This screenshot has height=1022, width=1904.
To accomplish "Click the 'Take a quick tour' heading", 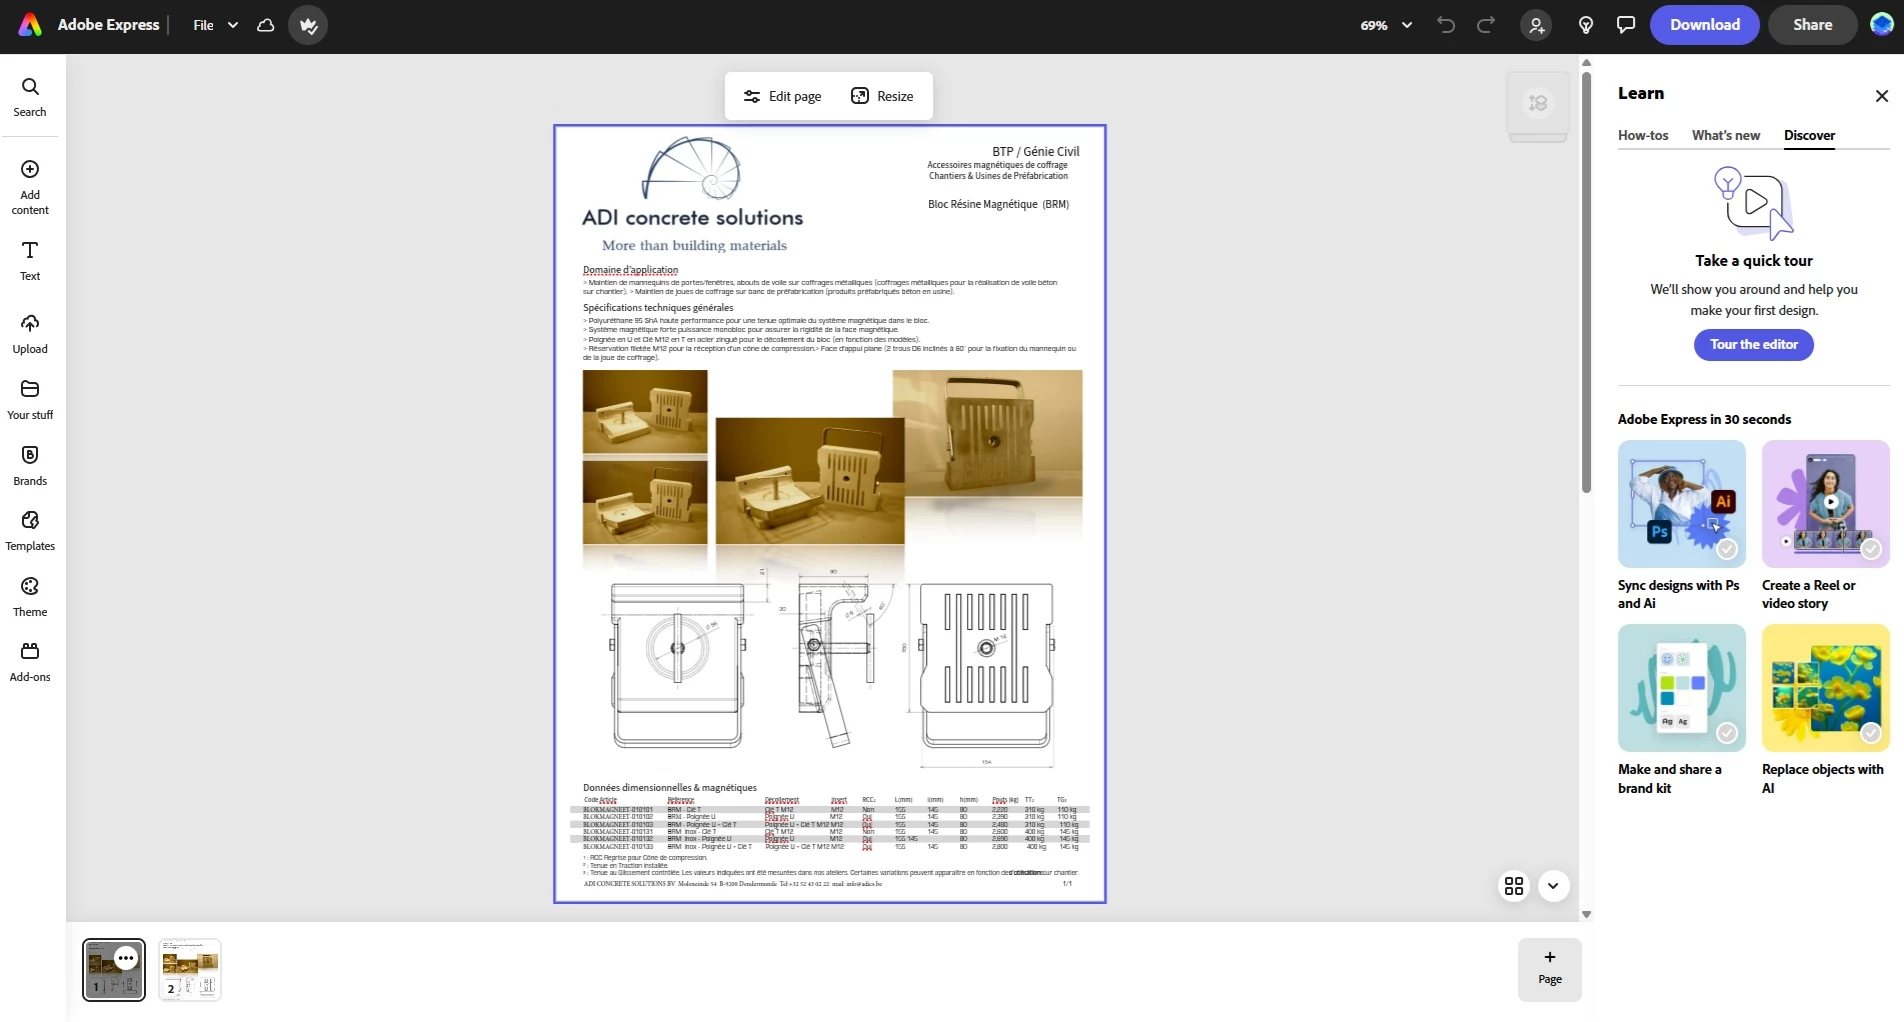I will point(1754,261).
